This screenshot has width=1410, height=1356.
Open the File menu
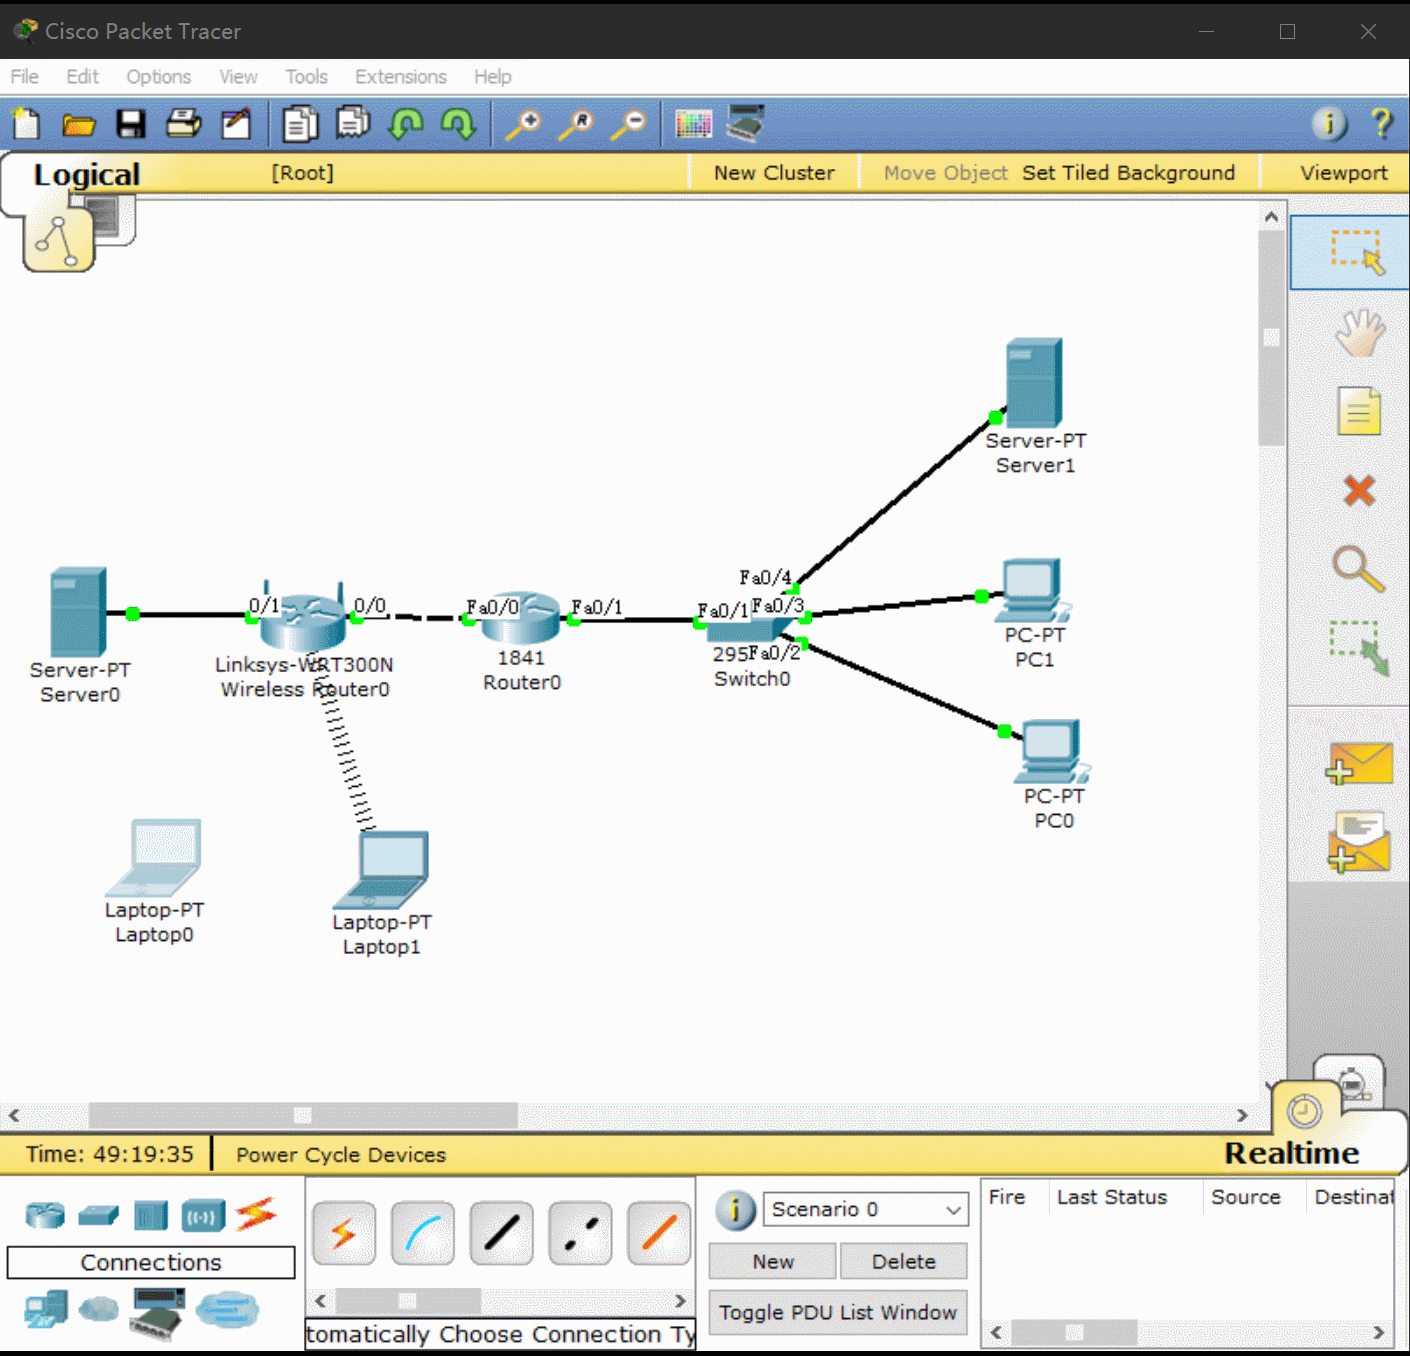[24, 76]
